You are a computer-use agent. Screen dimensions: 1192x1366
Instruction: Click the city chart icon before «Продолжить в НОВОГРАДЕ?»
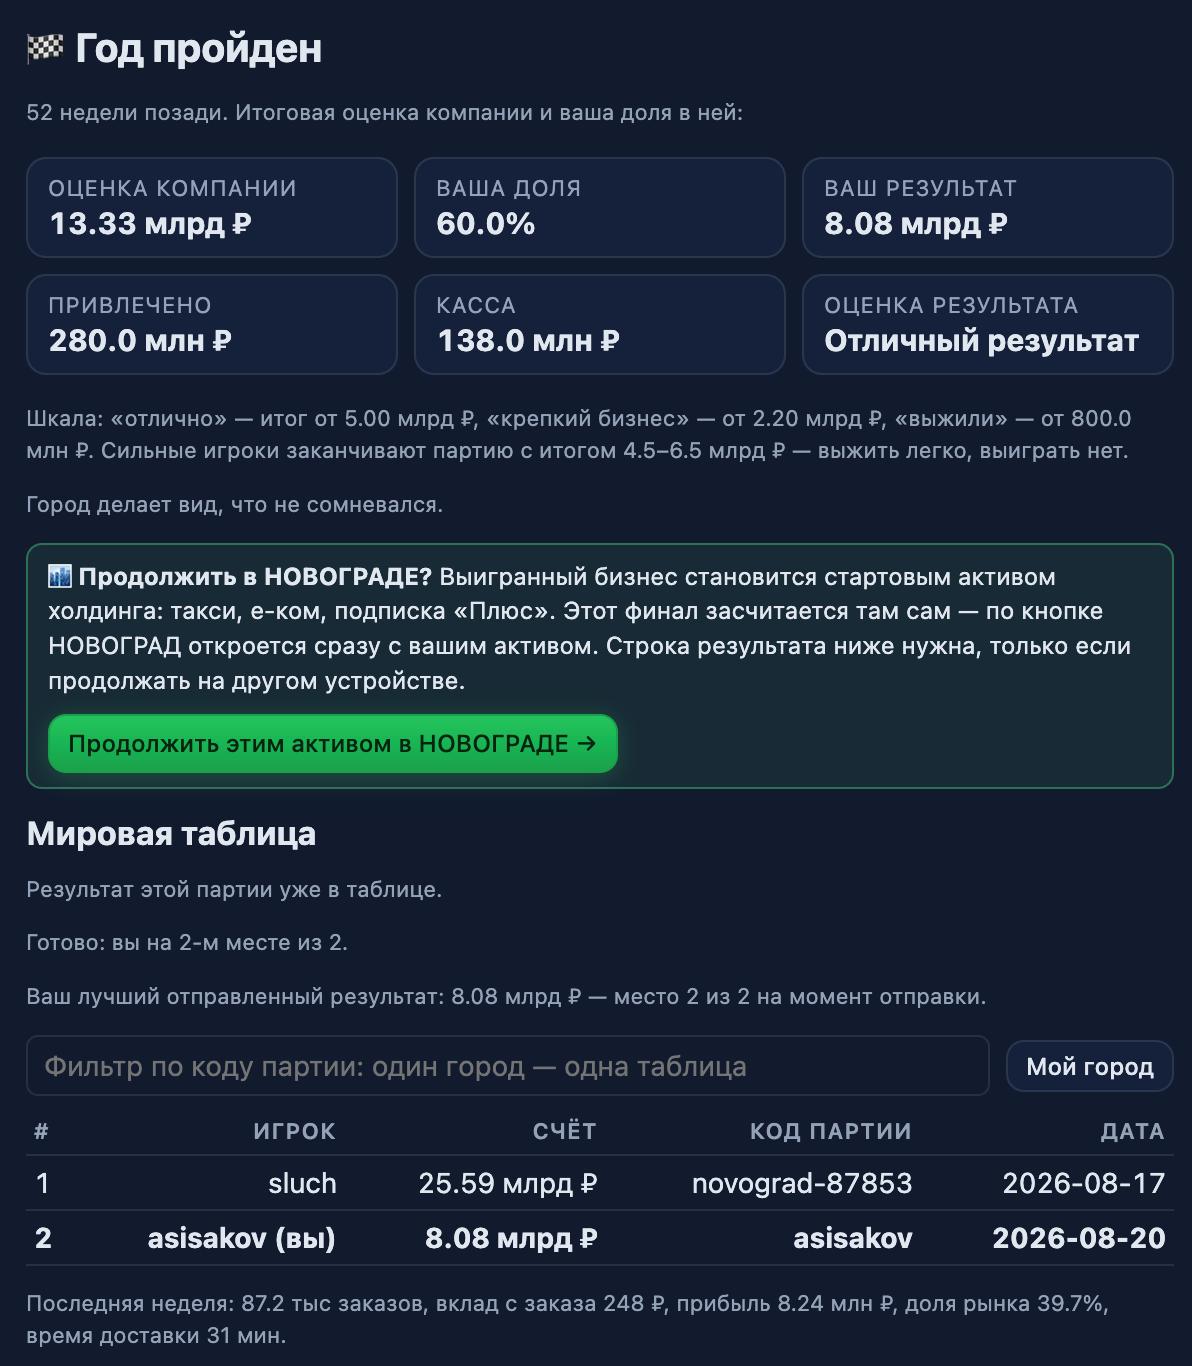pyautogui.click(x=60, y=576)
